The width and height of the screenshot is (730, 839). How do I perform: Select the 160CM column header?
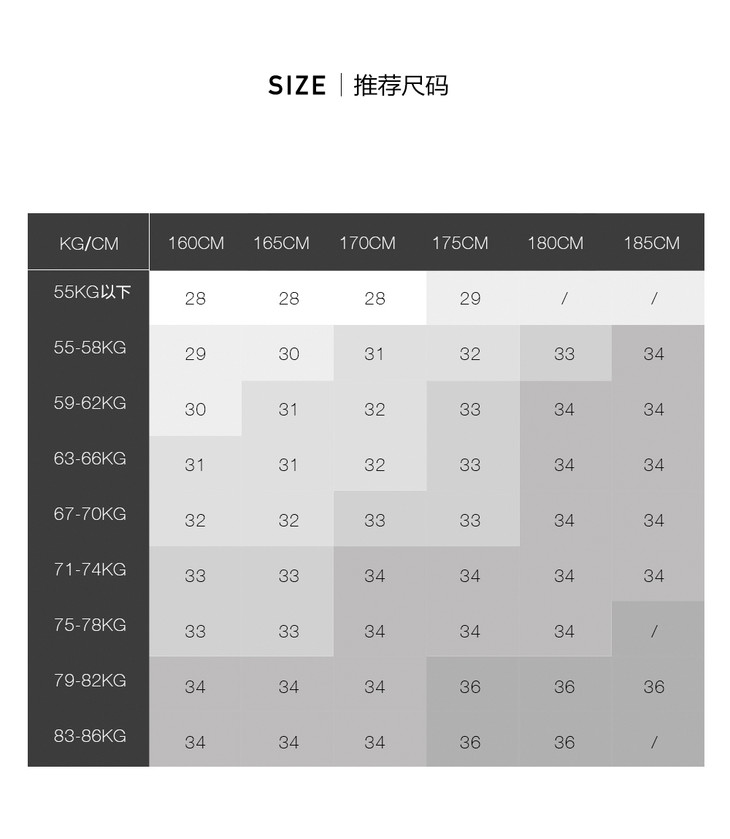coord(196,243)
